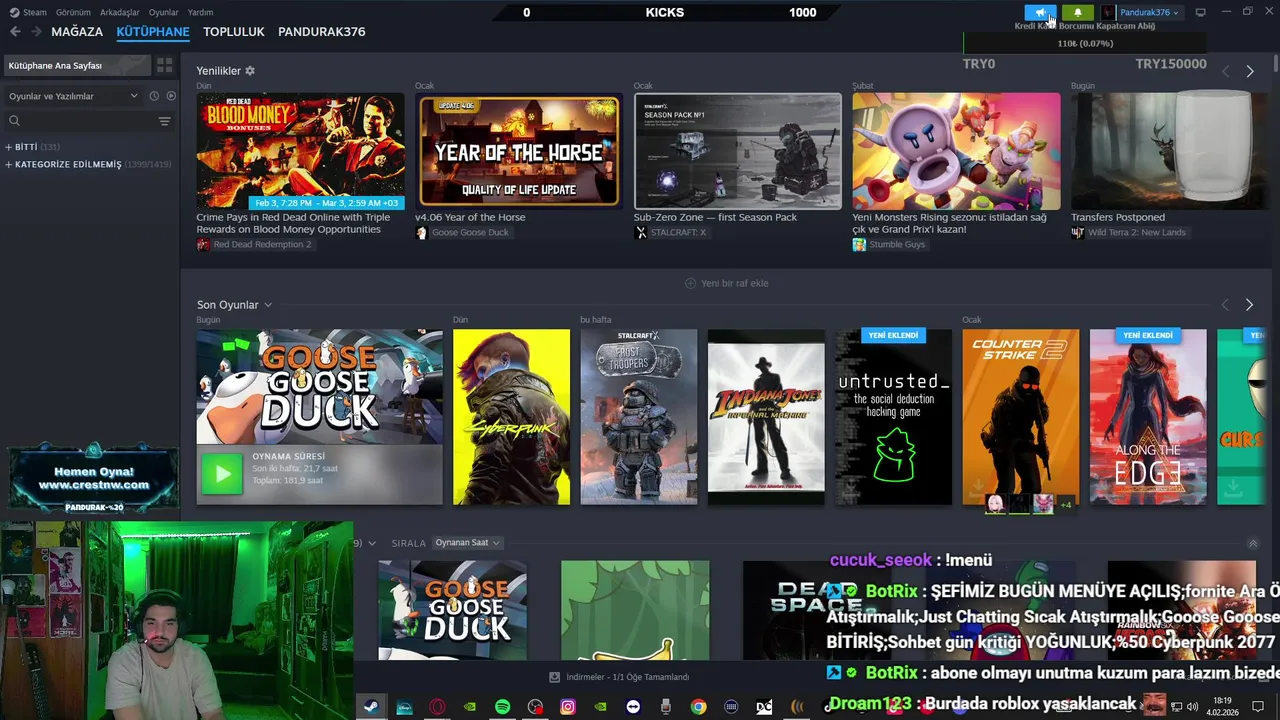Open Goose Goose Duck in lower shelf
This screenshot has height=720, width=1280.
(x=452, y=610)
